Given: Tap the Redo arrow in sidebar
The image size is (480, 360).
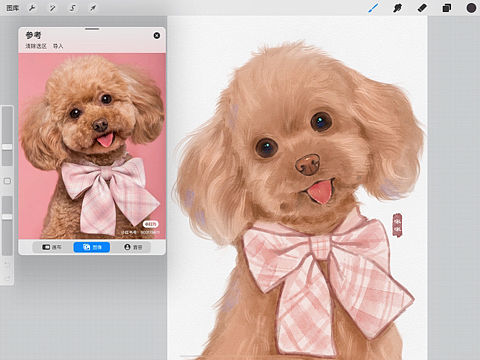Looking at the screenshot, I should 7,277.
